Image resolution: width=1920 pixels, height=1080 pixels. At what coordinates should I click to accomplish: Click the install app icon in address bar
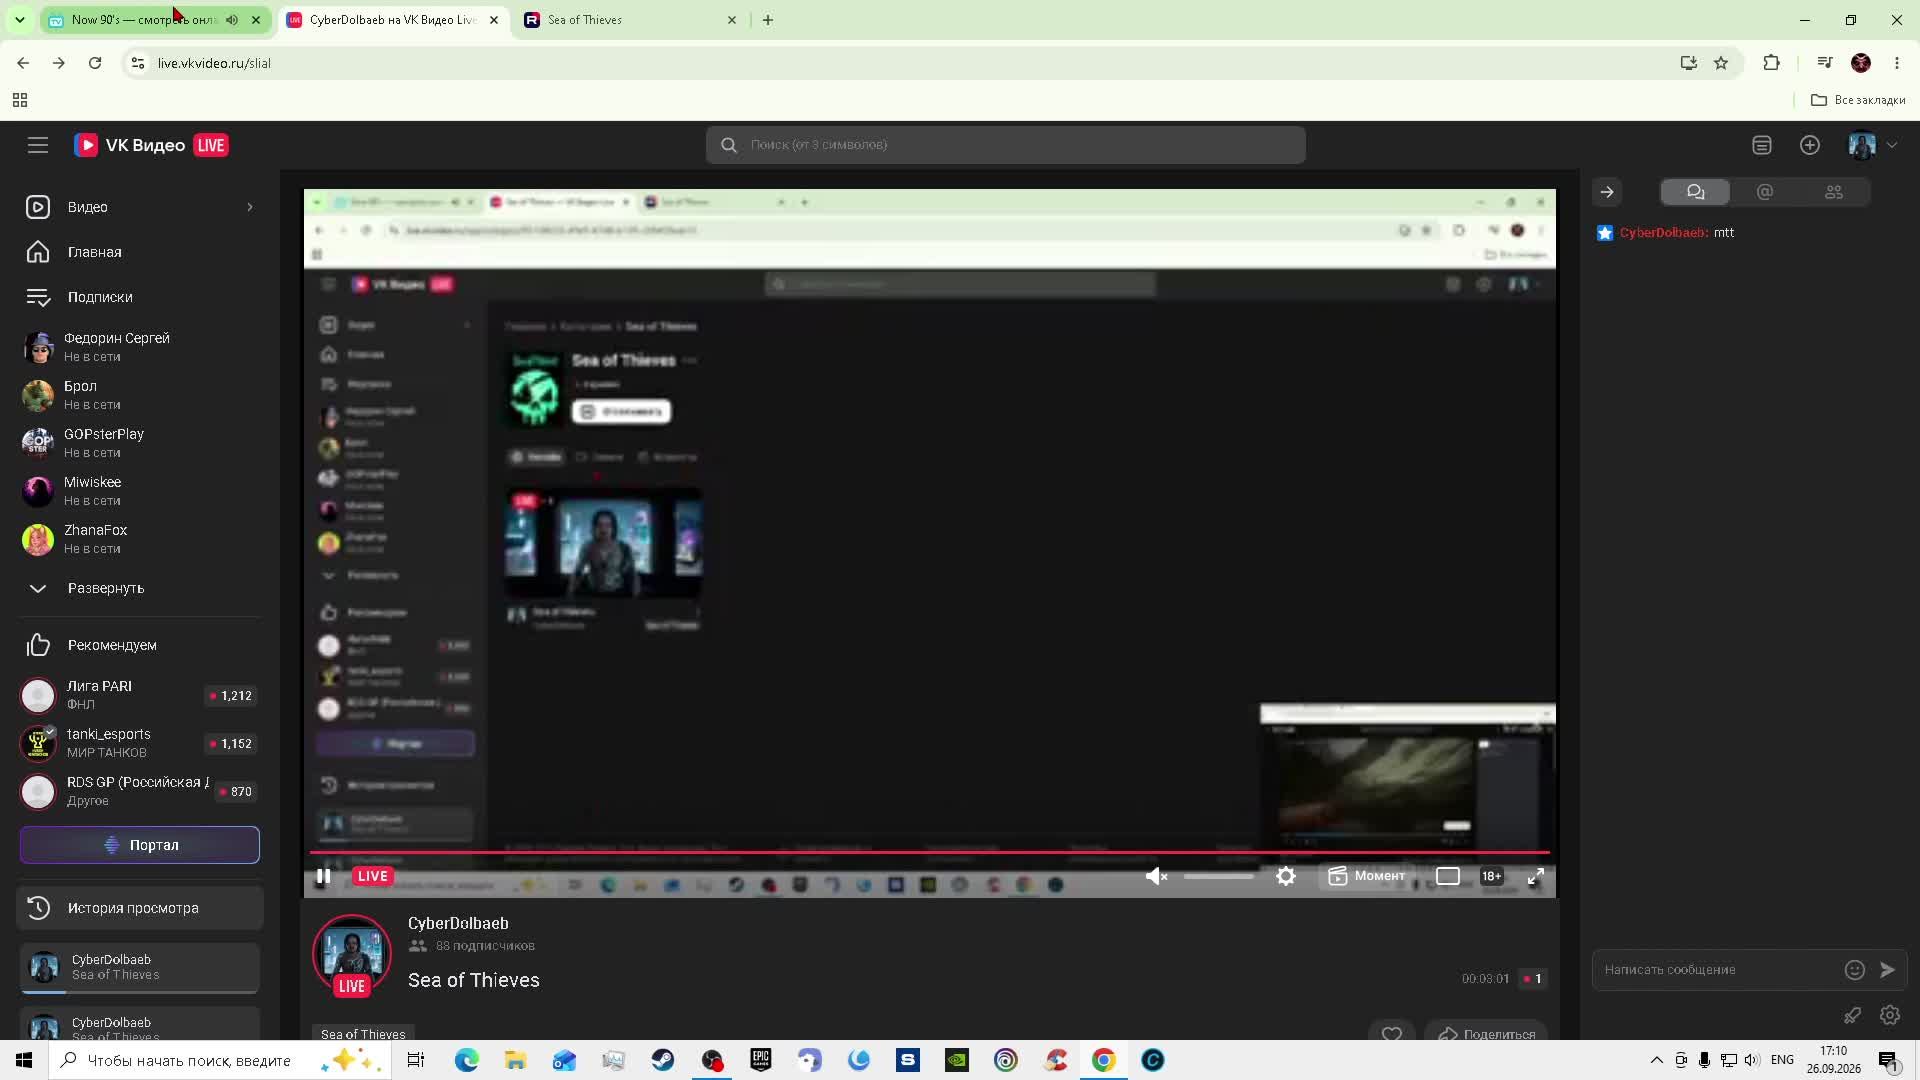click(1689, 63)
